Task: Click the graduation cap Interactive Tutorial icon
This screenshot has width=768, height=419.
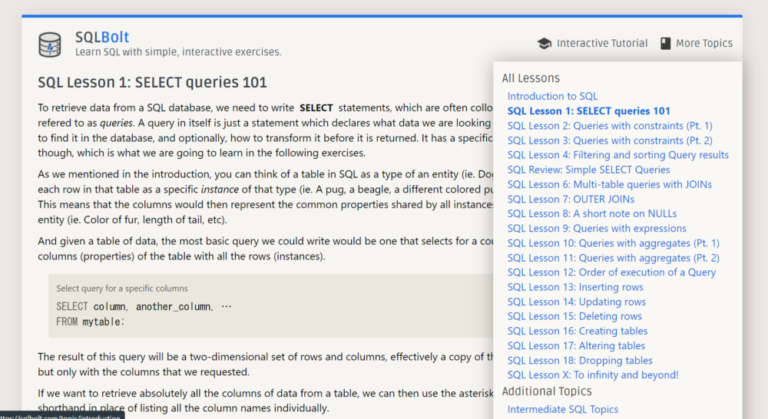Action: 544,44
